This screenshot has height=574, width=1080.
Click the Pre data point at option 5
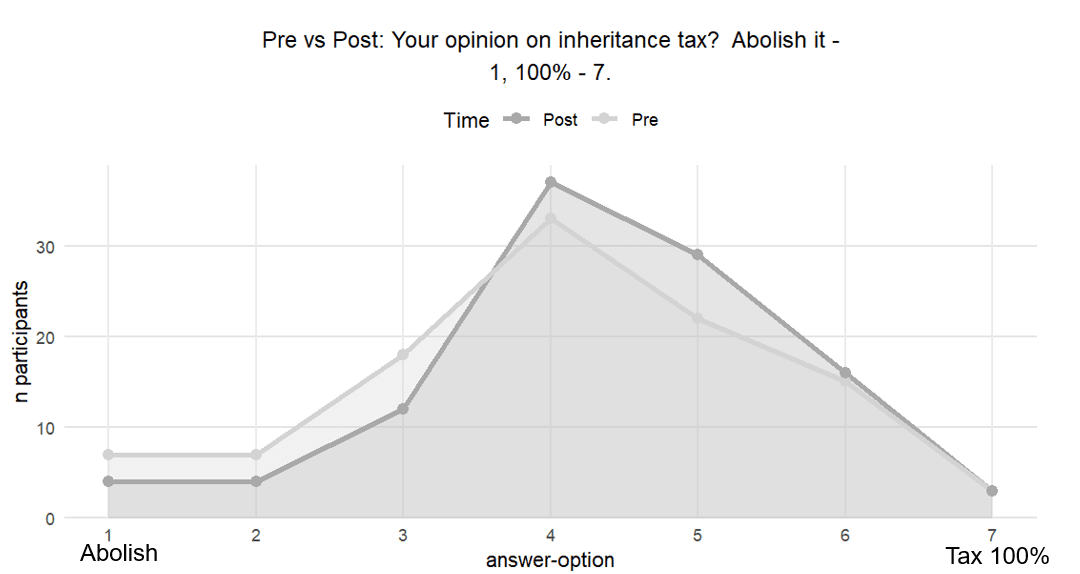(698, 318)
